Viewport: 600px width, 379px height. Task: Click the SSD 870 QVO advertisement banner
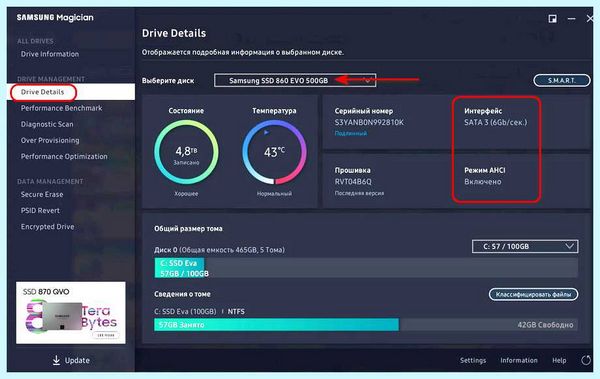coord(71,313)
